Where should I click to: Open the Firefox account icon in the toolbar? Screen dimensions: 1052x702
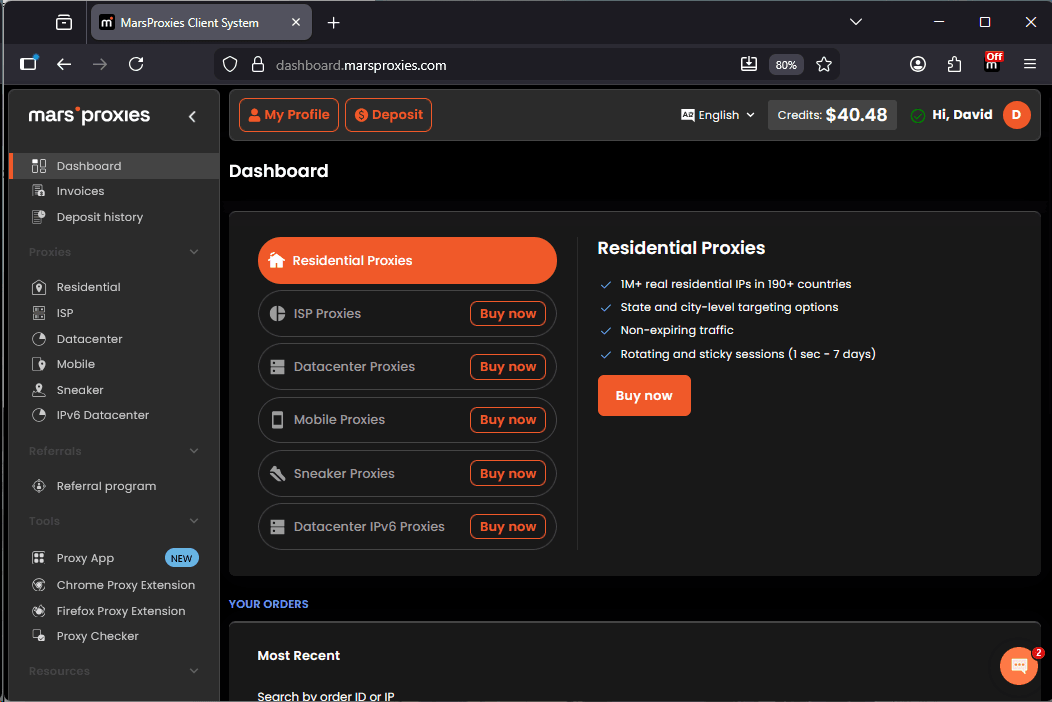[918, 64]
